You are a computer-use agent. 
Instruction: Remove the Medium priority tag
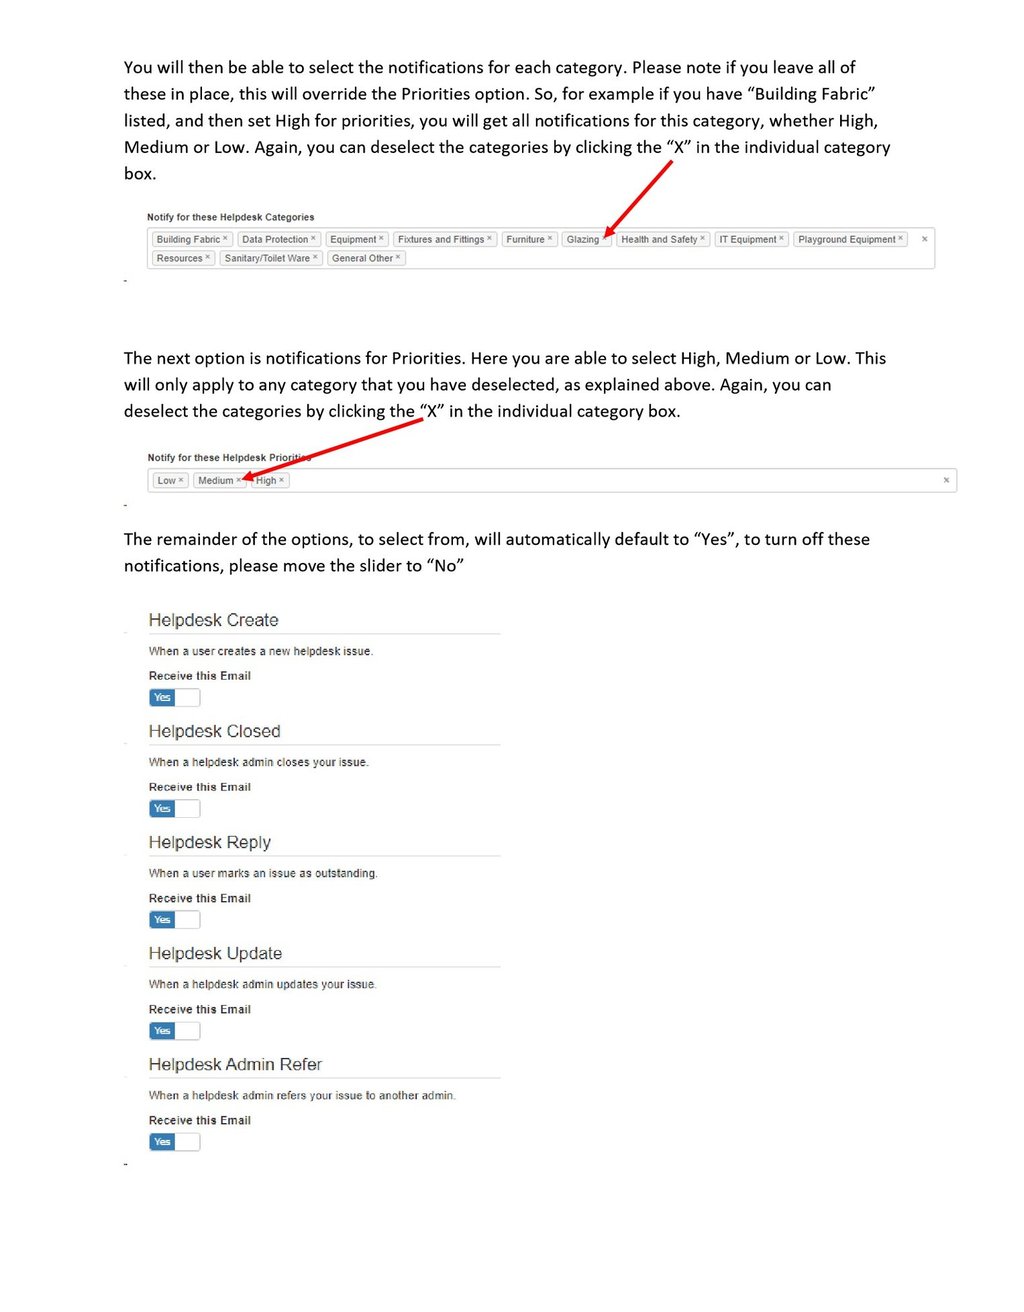point(238,480)
